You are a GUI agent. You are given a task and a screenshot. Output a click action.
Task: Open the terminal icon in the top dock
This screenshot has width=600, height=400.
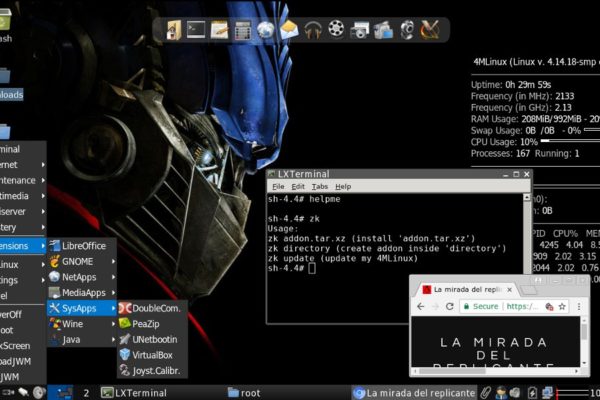point(196,29)
